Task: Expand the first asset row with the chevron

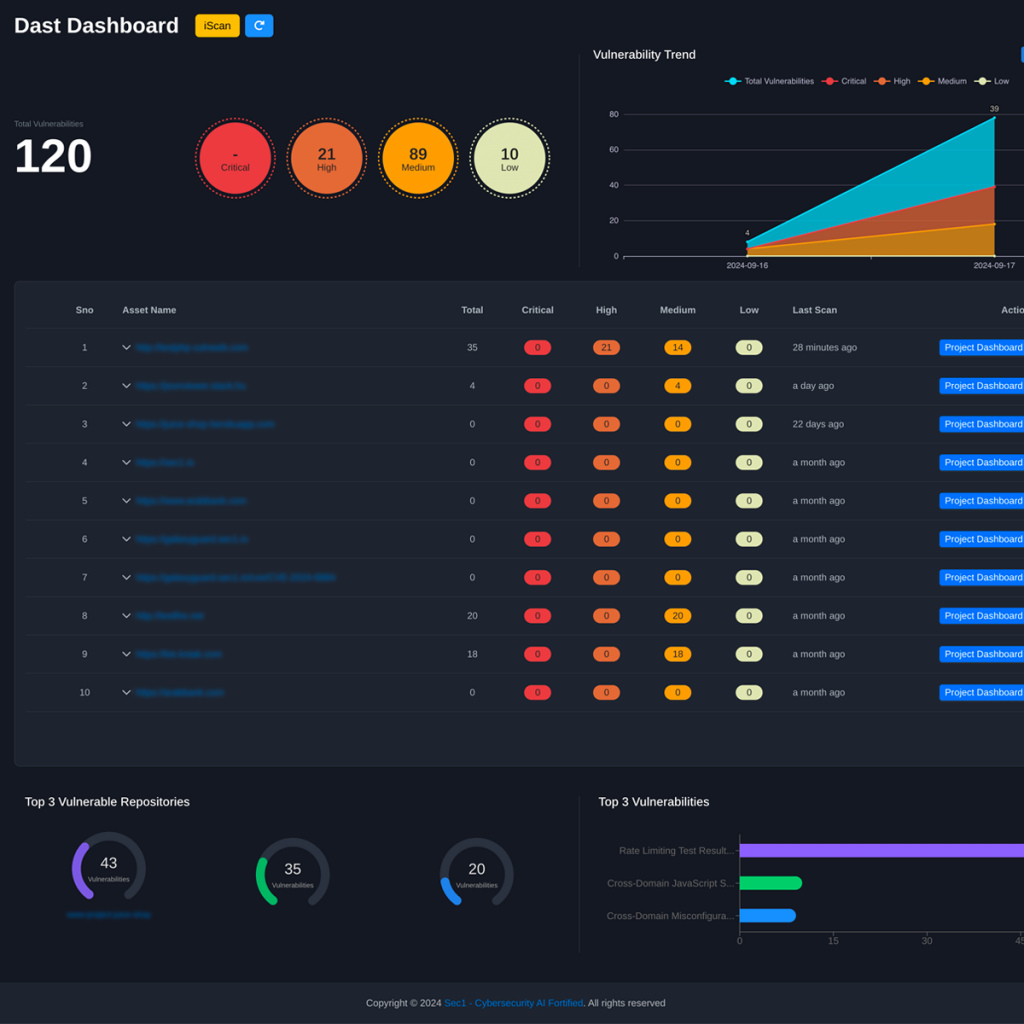Action: coord(126,347)
